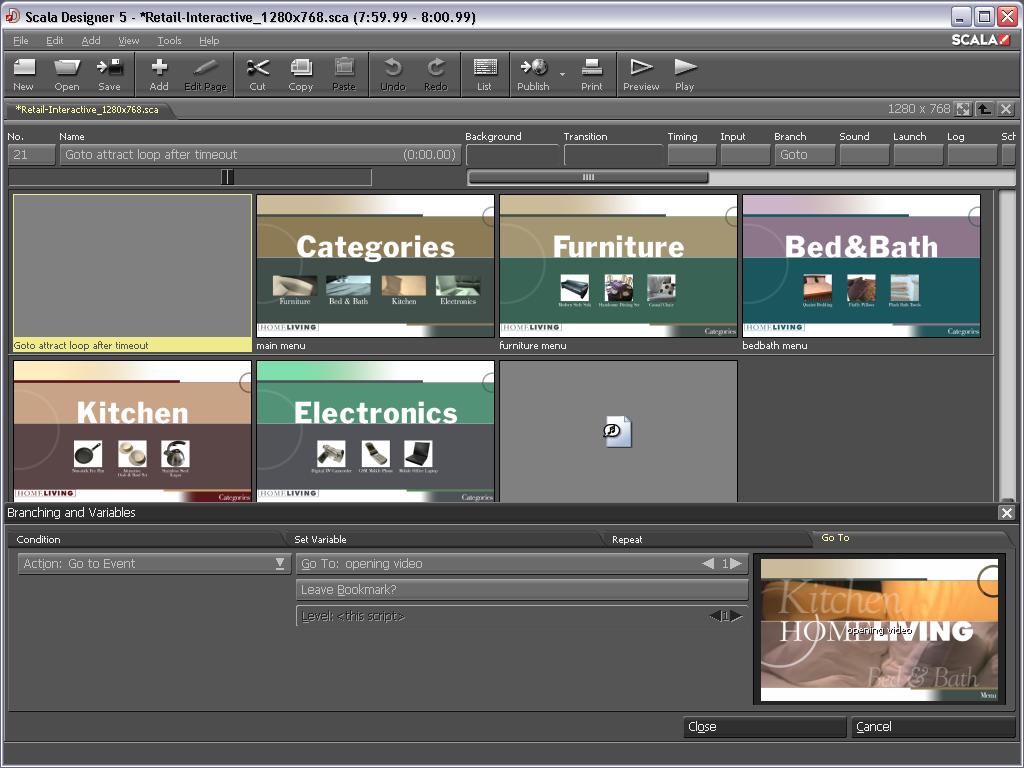
Task: Click the Print toolbar icon
Action: pos(592,74)
